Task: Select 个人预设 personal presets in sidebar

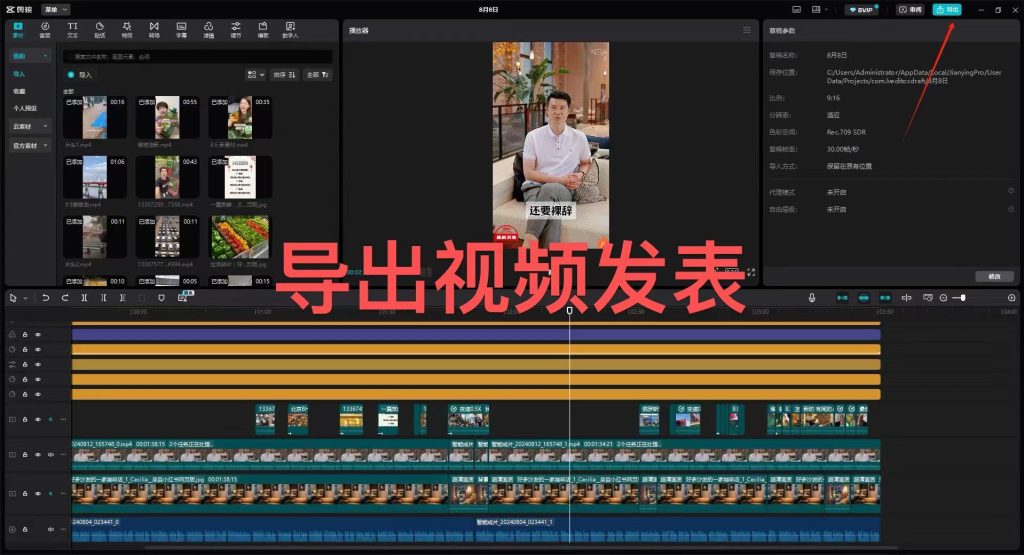Action: (x=25, y=108)
